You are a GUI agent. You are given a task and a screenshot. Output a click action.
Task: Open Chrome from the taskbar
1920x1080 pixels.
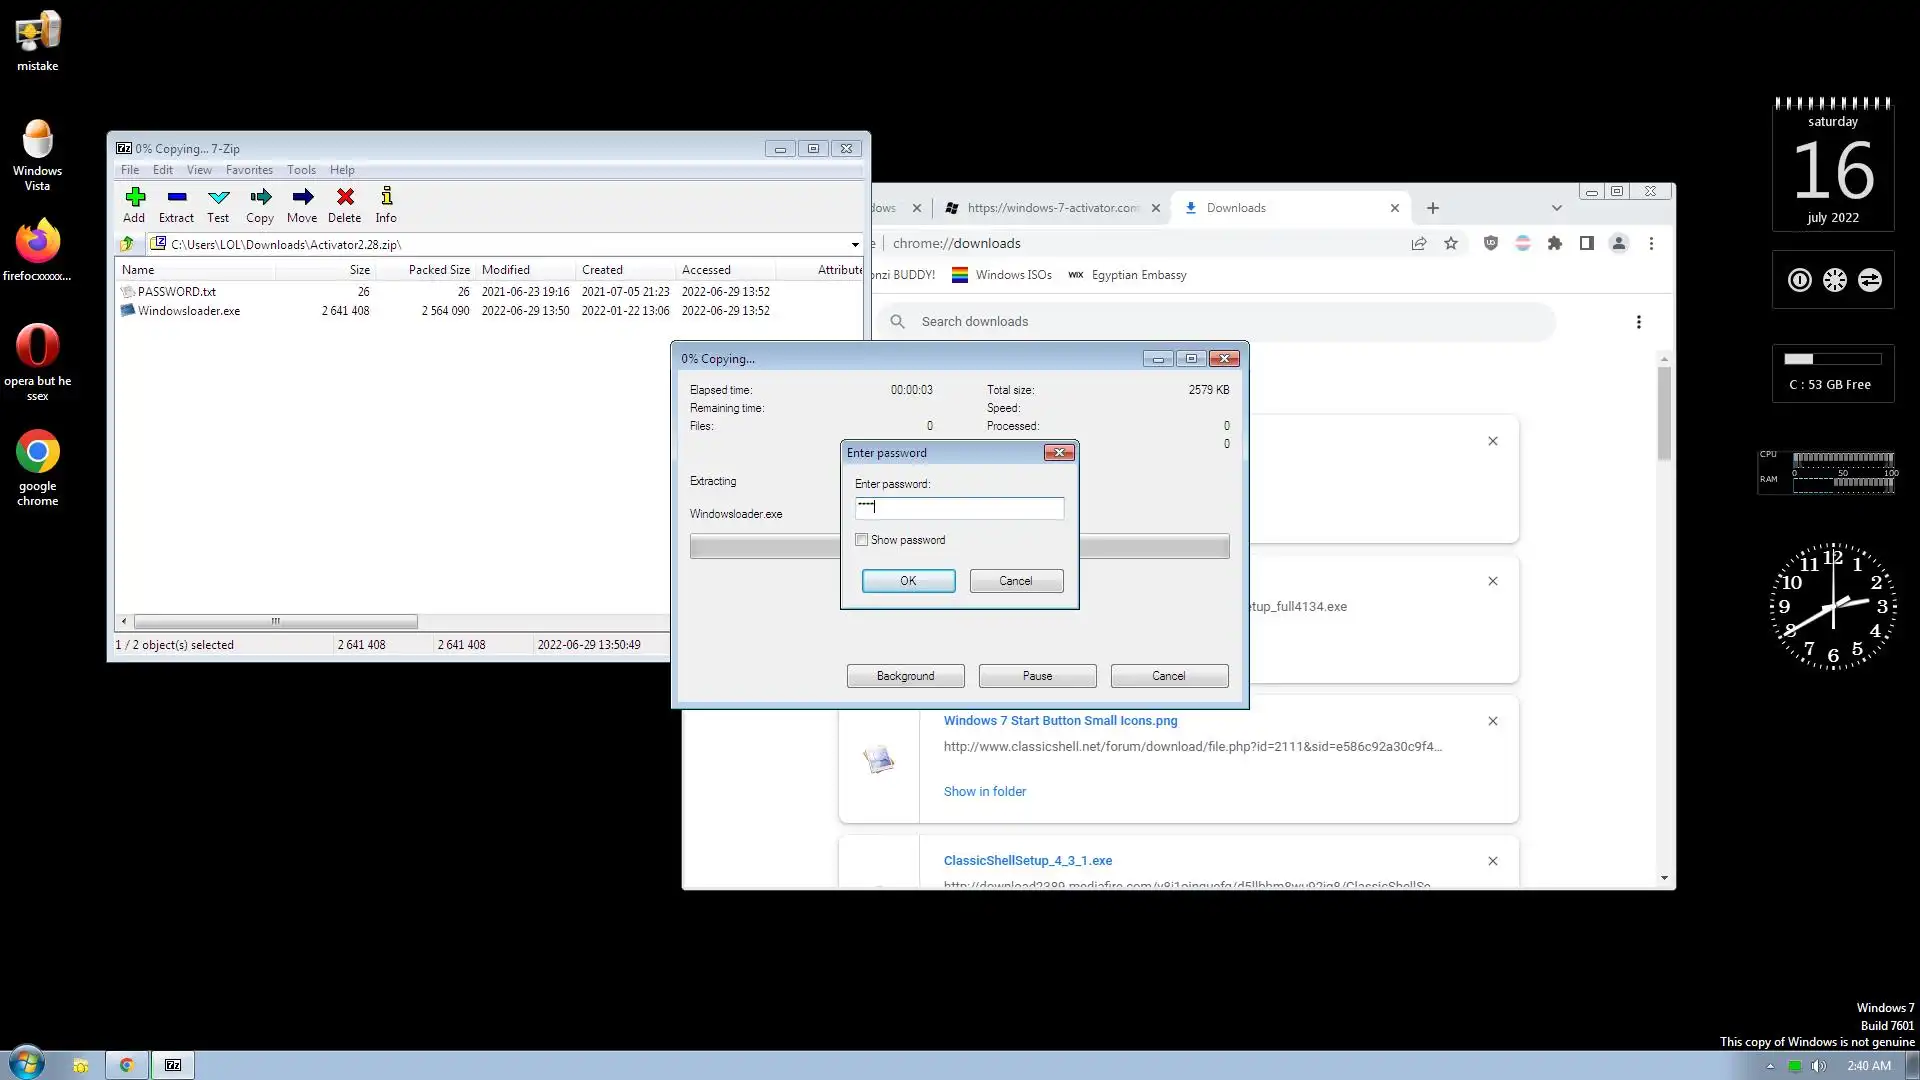[x=127, y=1065]
